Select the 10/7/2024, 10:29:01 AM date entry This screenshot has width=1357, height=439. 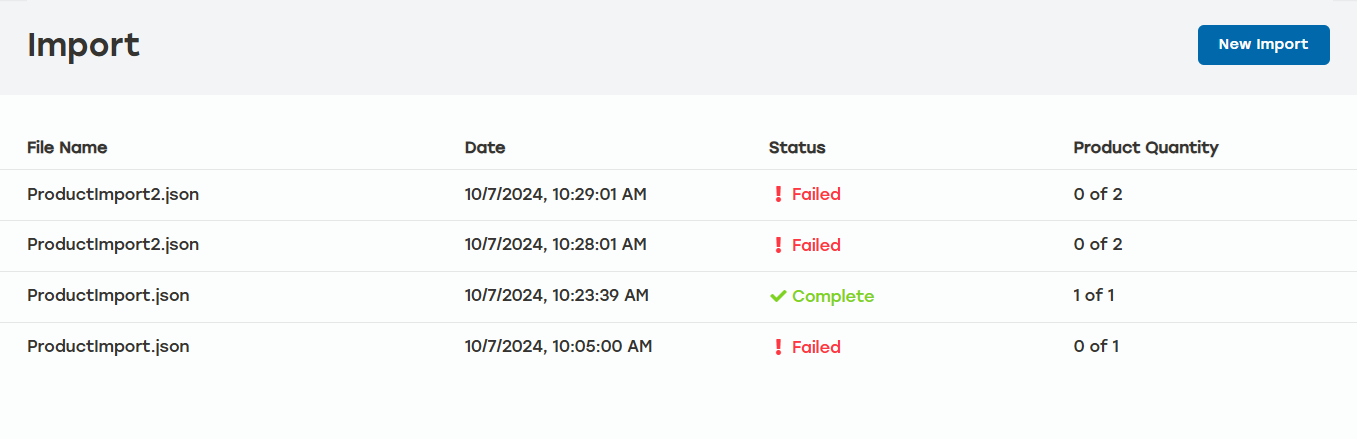[x=555, y=195]
